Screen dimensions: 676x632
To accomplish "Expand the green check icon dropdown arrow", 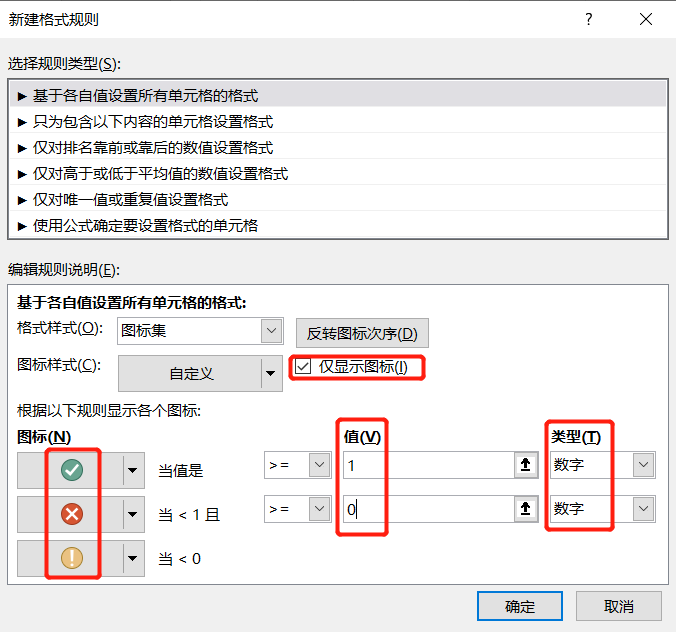I will click(x=133, y=470).
